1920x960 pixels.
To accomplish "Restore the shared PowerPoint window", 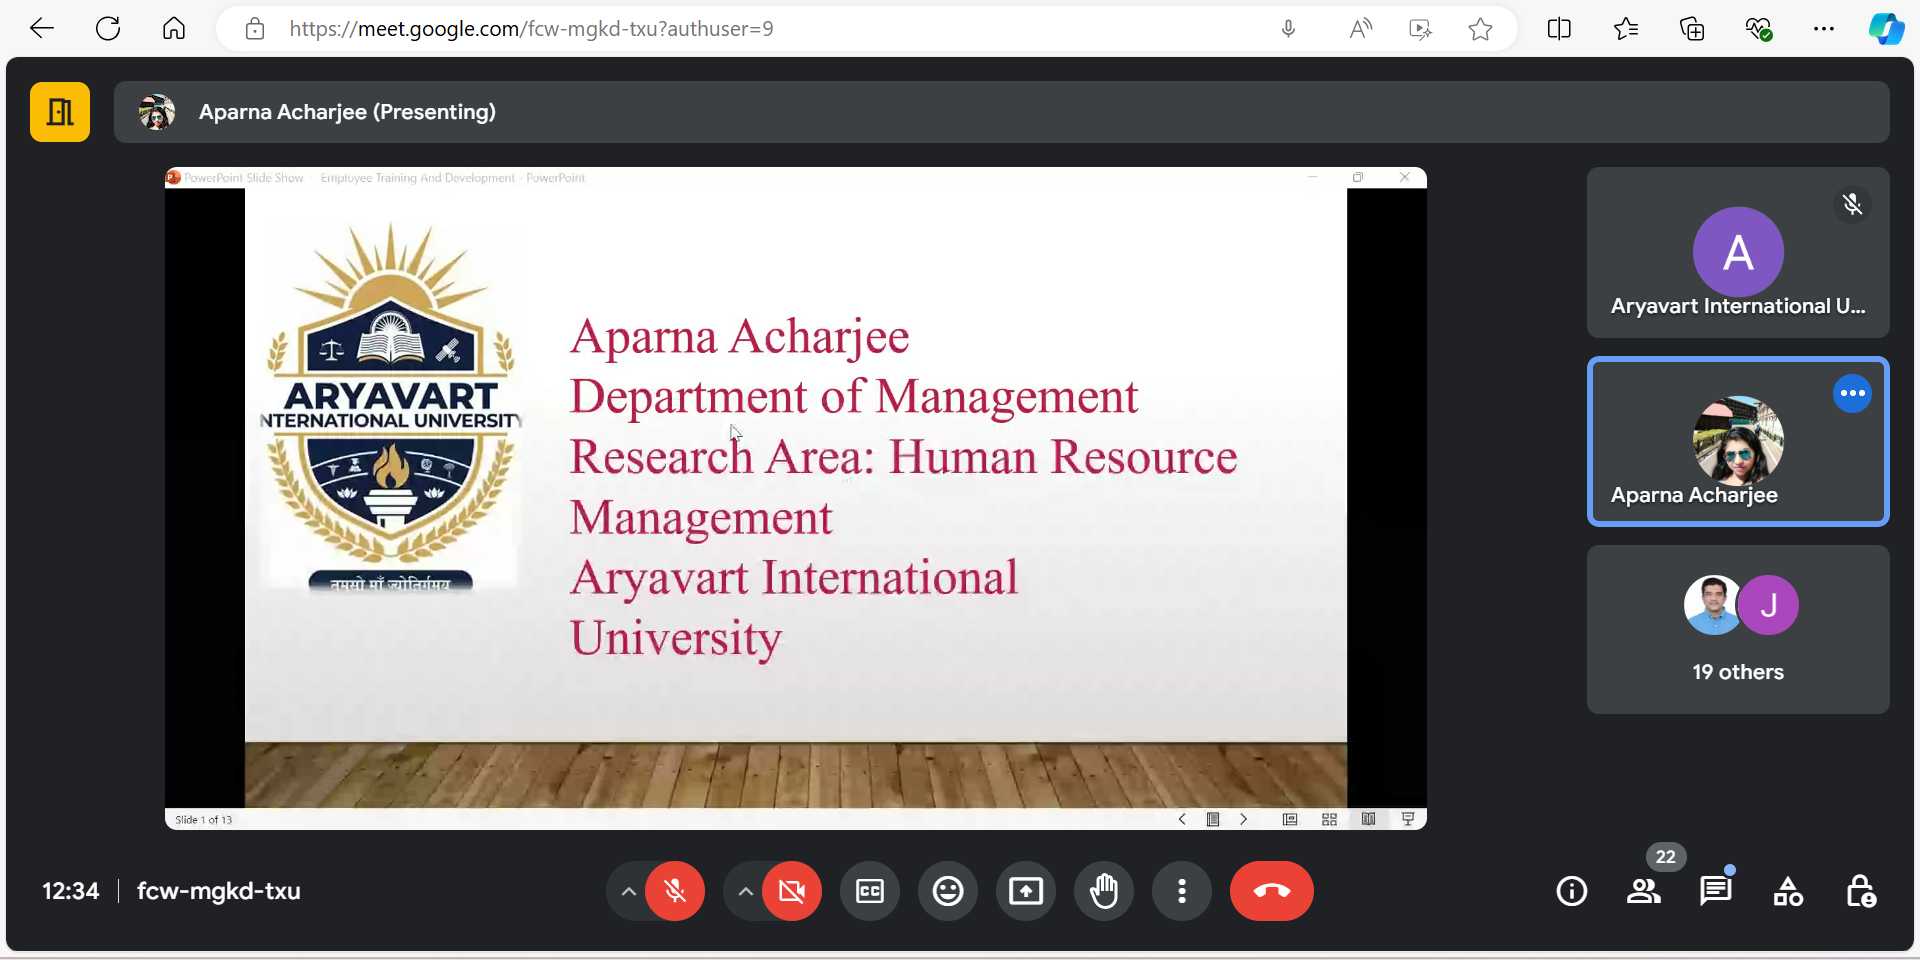I will (1358, 177).
